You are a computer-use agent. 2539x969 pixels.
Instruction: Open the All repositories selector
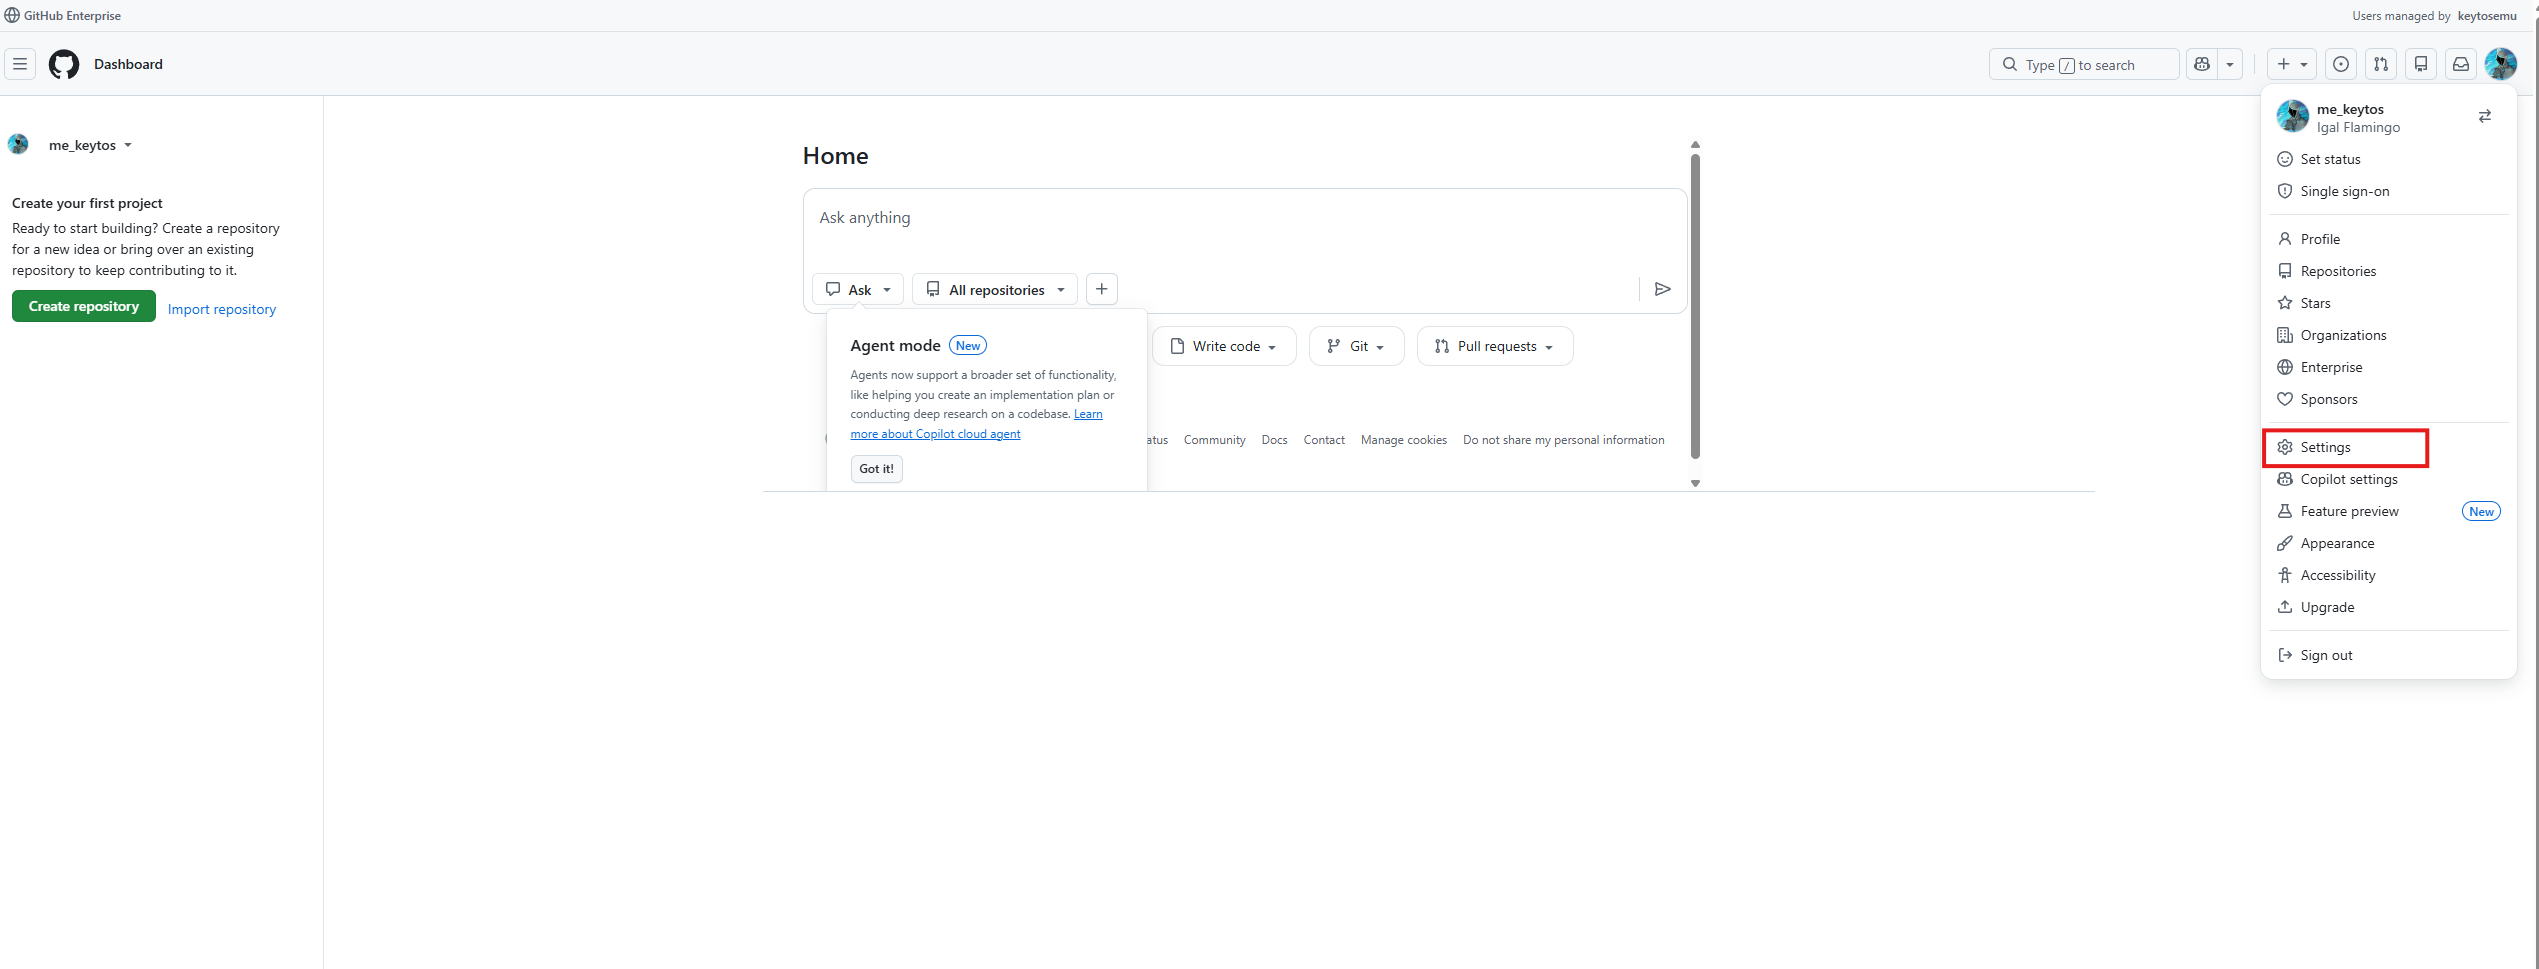994,289
